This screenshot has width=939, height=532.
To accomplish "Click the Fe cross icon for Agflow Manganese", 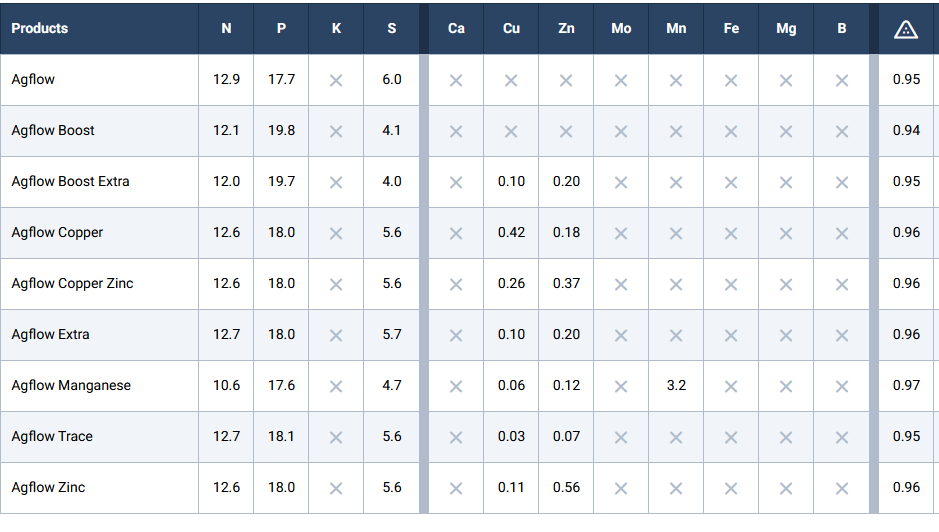I will tap(731, 386).
